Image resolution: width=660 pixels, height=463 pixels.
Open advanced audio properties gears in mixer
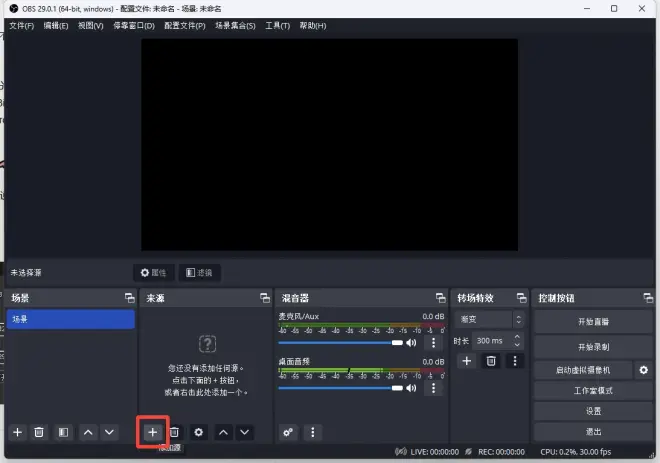[x=288, y=432]
